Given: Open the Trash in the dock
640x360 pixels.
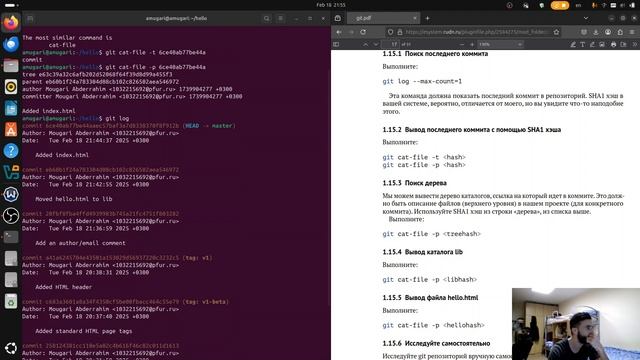Looking at the screenshot, I should coord(11,301).
